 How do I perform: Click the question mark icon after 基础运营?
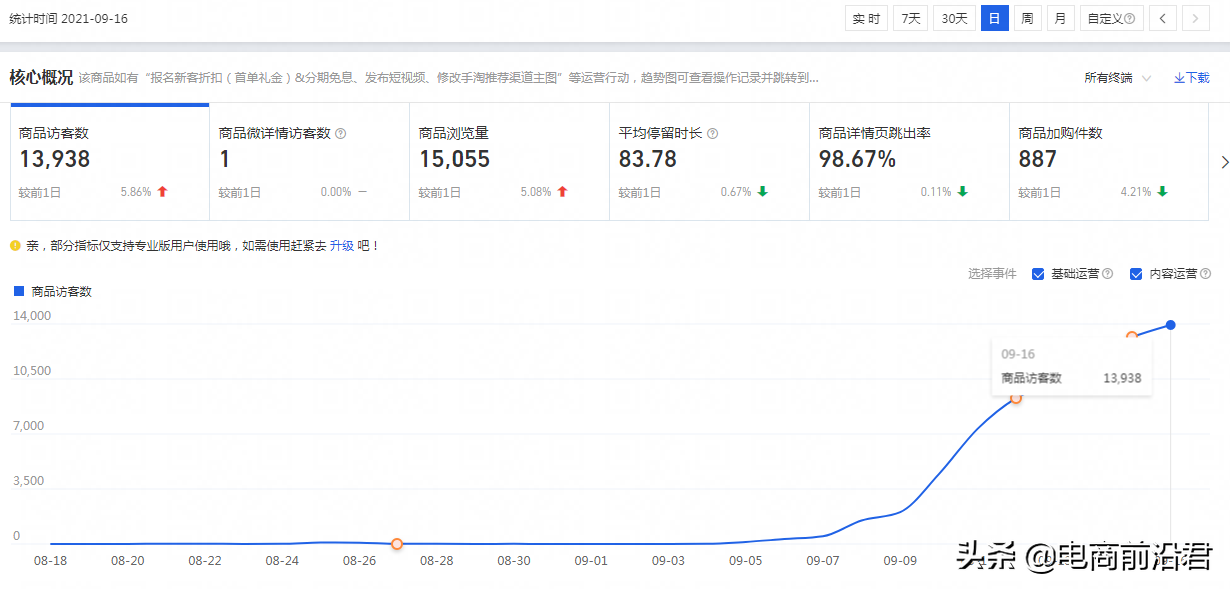coord(1107,273)
